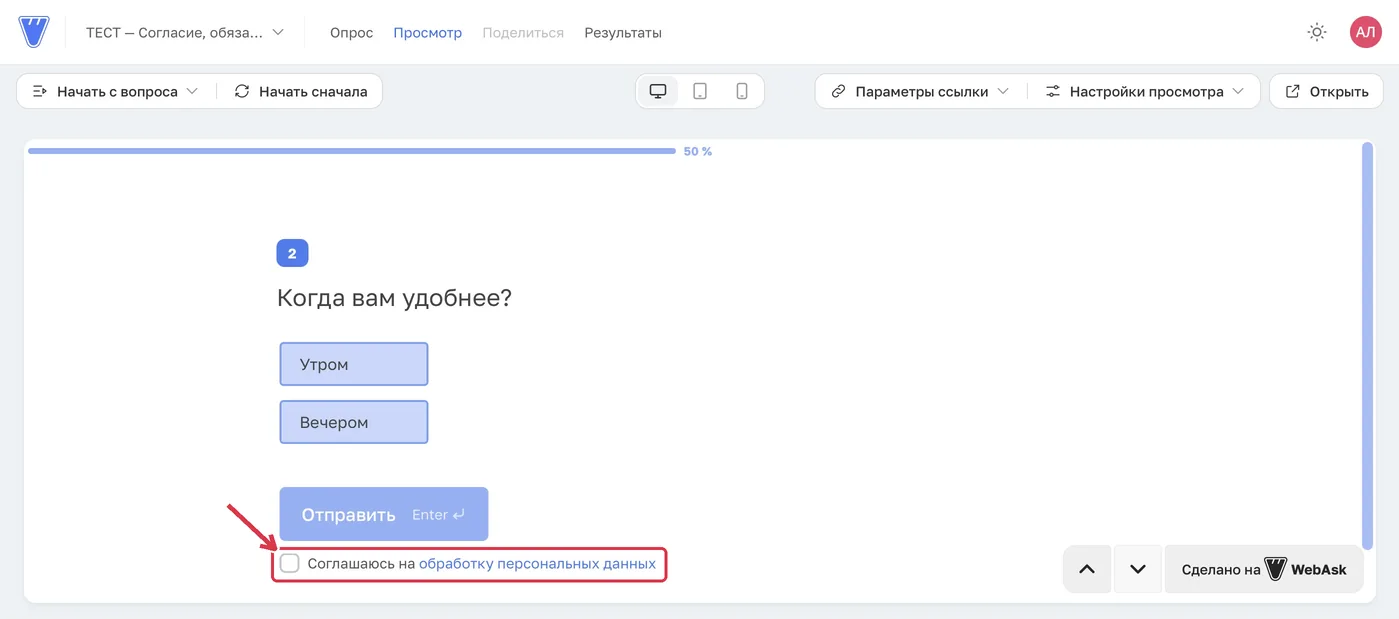Select the Вечером answer option
The width and height of the screenshot is (1399, 619).
coord(354,422)
